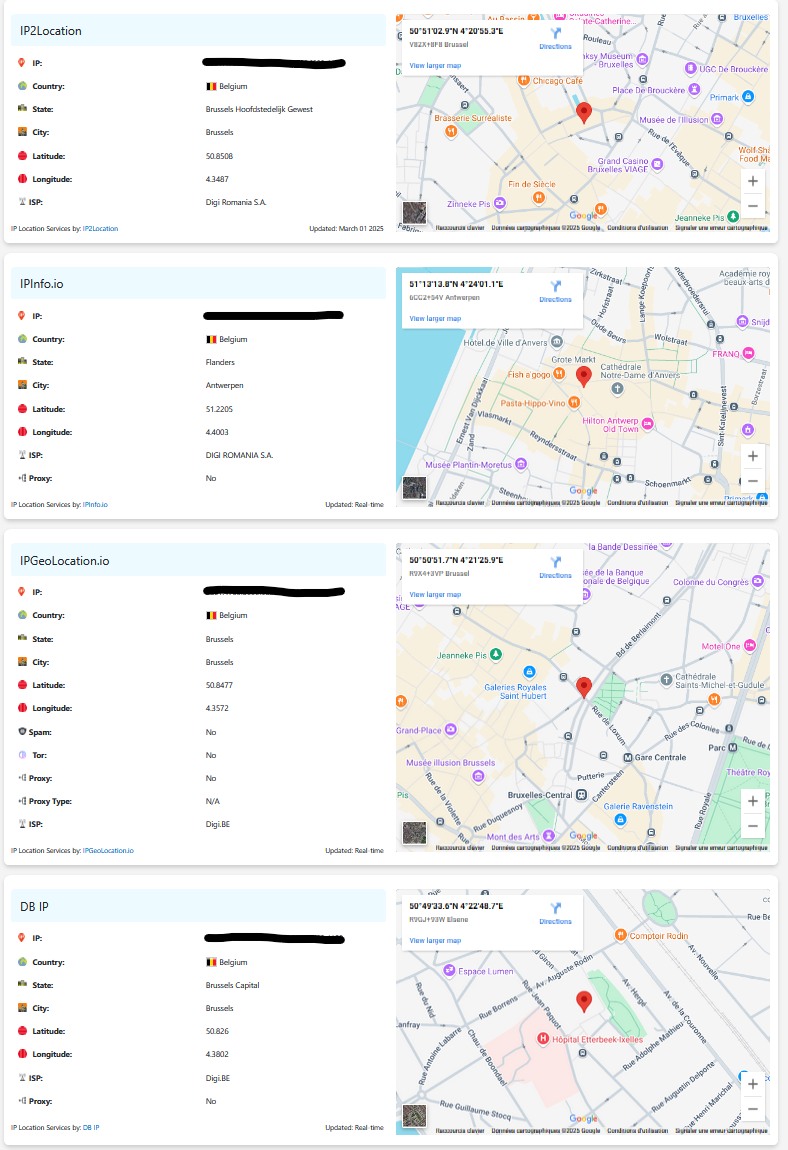Click Galerie Ravenstein shopping marker

coord(620,819)
